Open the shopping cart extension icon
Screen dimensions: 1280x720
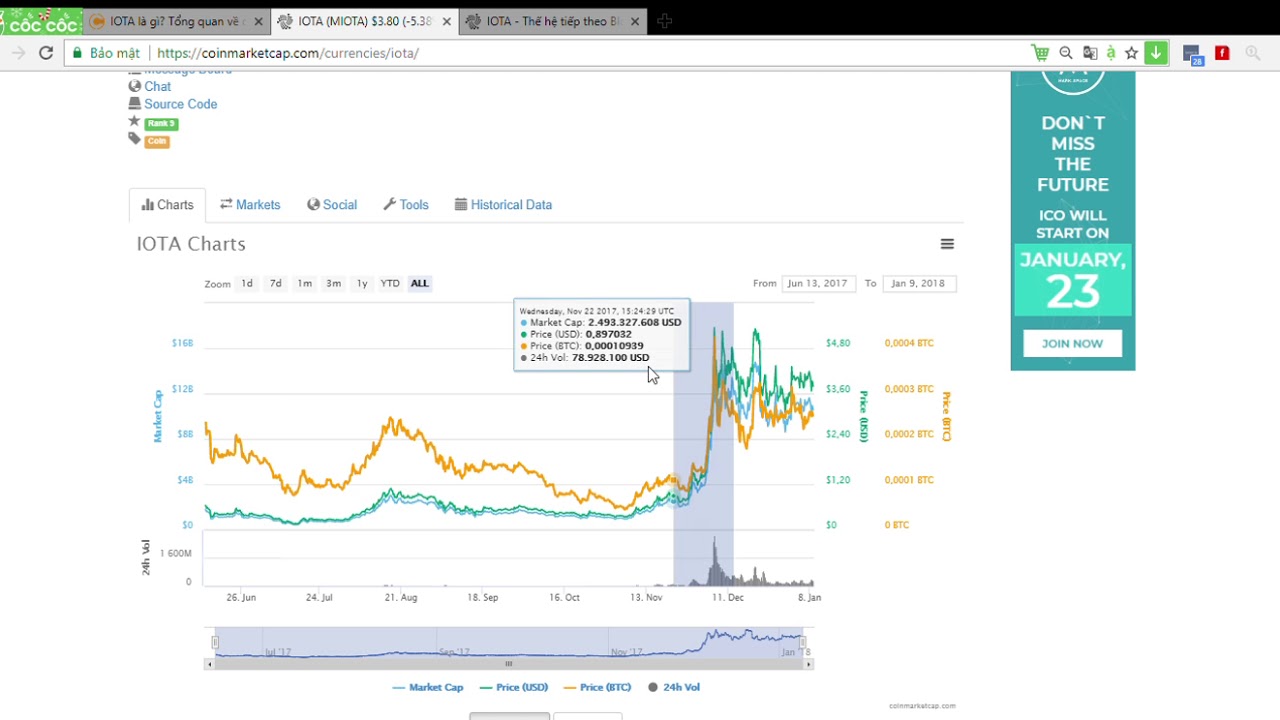coord(1040,53)
